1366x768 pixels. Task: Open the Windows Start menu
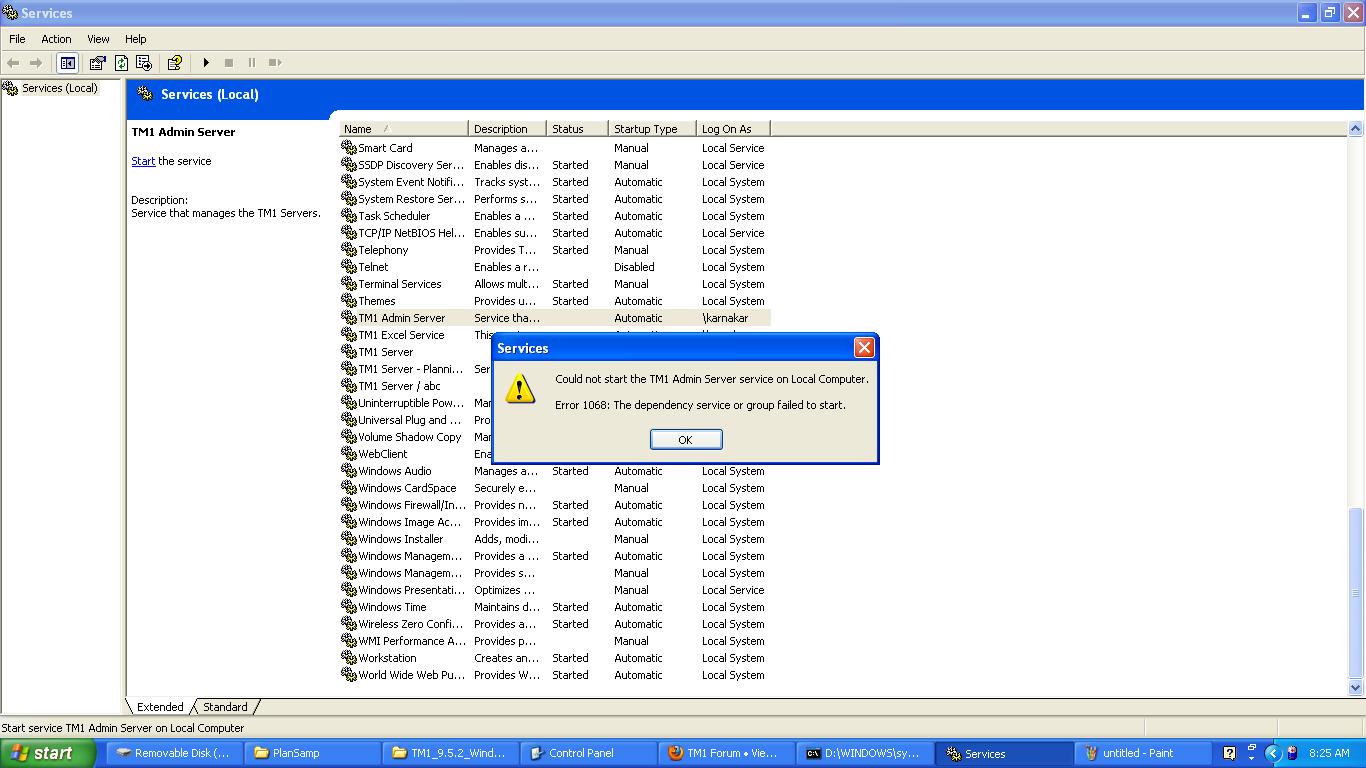(x=47, y=753)
